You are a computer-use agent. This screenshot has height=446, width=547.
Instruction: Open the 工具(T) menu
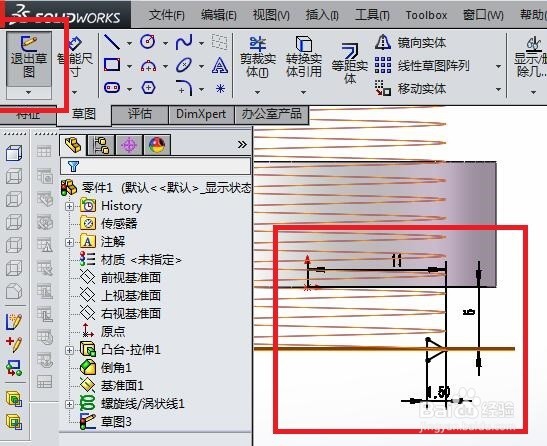click(372, 15)
